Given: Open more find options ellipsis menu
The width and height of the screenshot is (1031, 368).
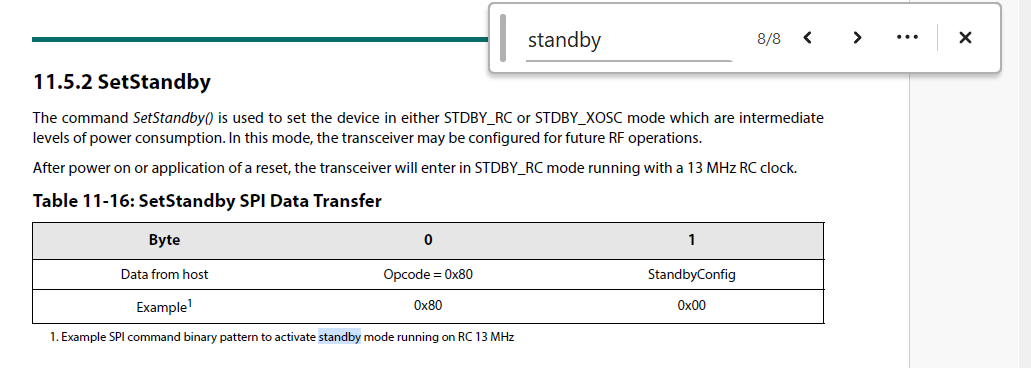Looking at the screenshot, I should (907, 37).
